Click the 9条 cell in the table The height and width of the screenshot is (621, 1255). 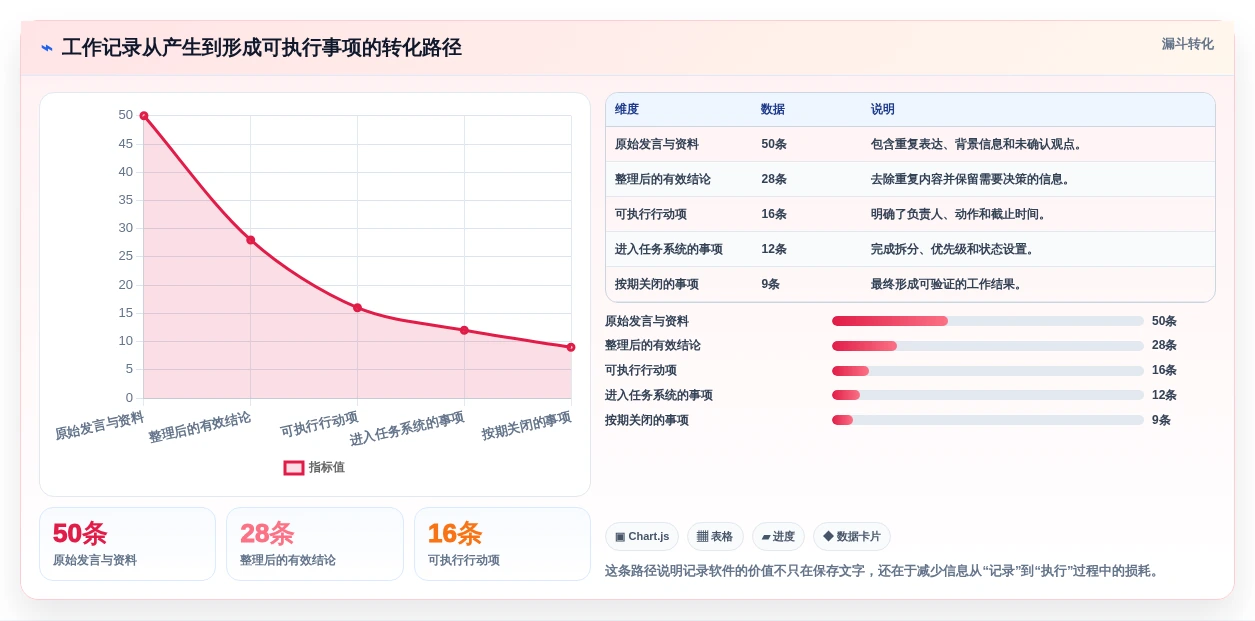771,284
